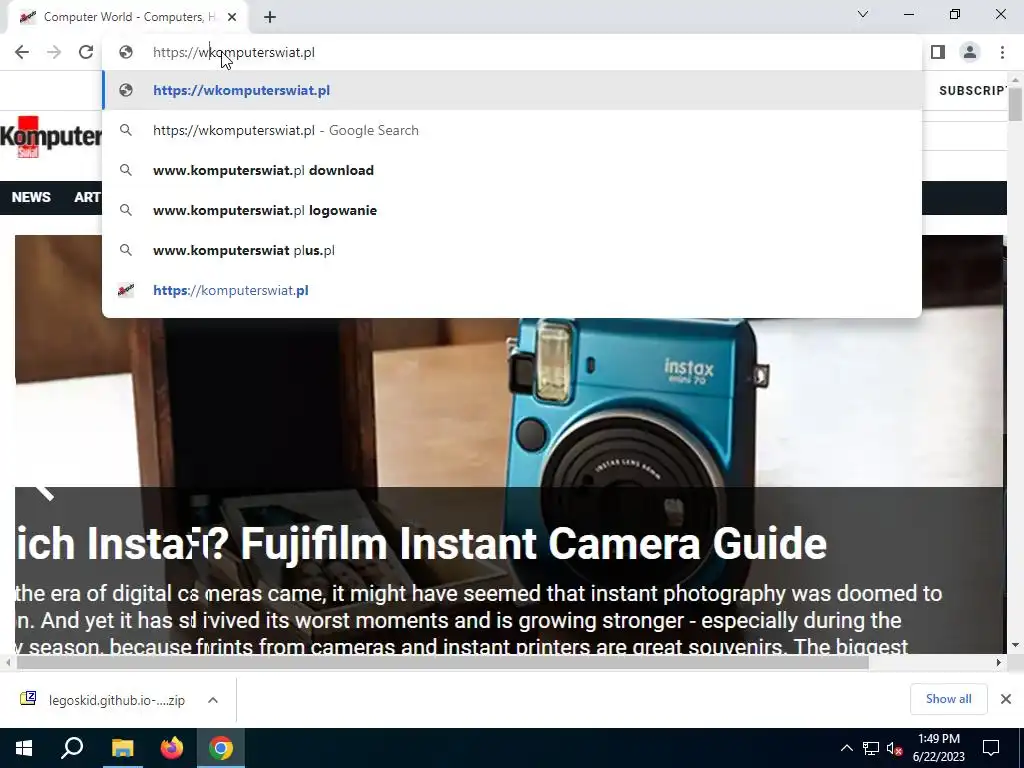The image size is (1024, 768).
Task: Open the taskbar clock and date
Action: click(938, 748)
